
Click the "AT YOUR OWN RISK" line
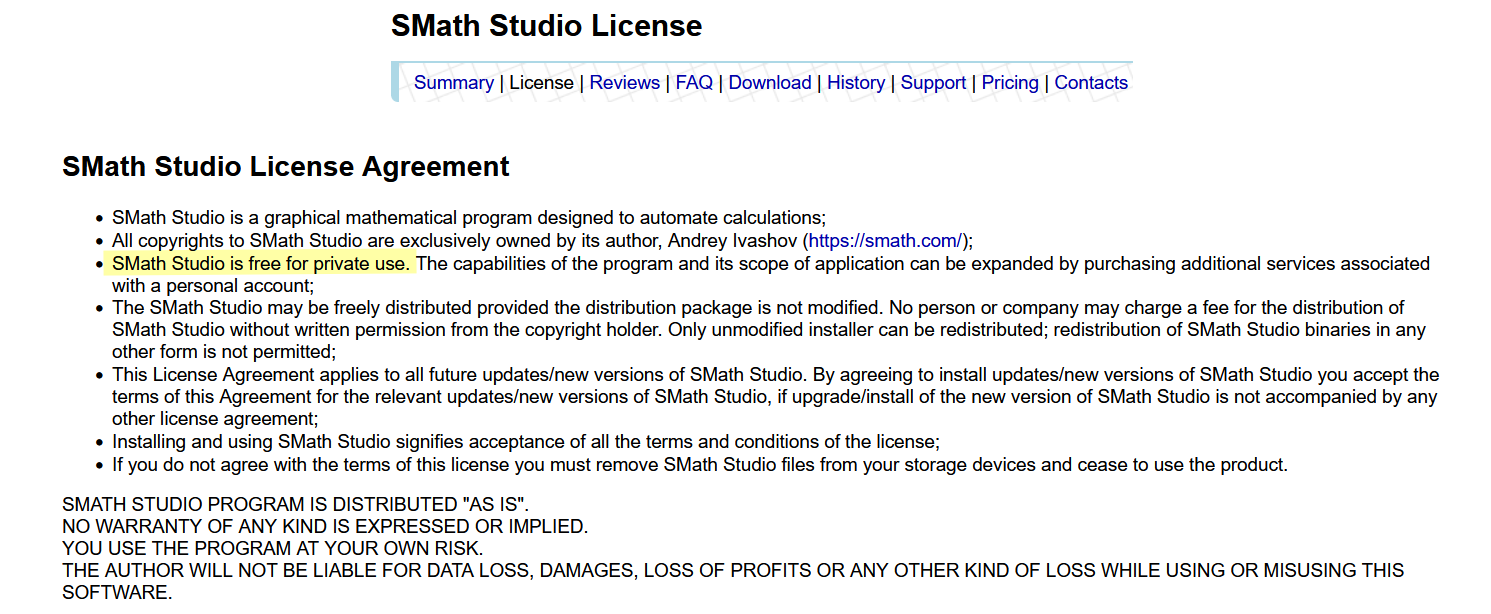(272, 549)
